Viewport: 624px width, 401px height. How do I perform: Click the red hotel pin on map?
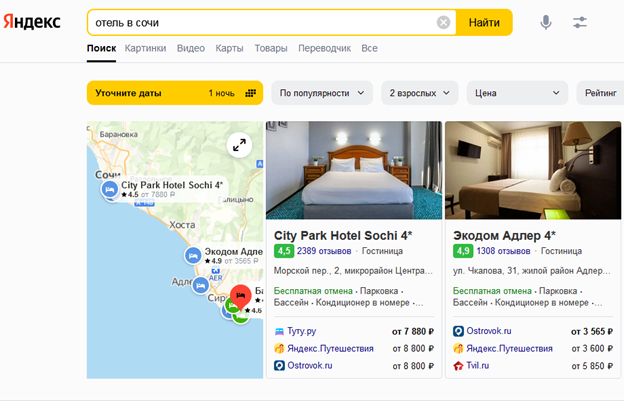(x=240, y=296)
